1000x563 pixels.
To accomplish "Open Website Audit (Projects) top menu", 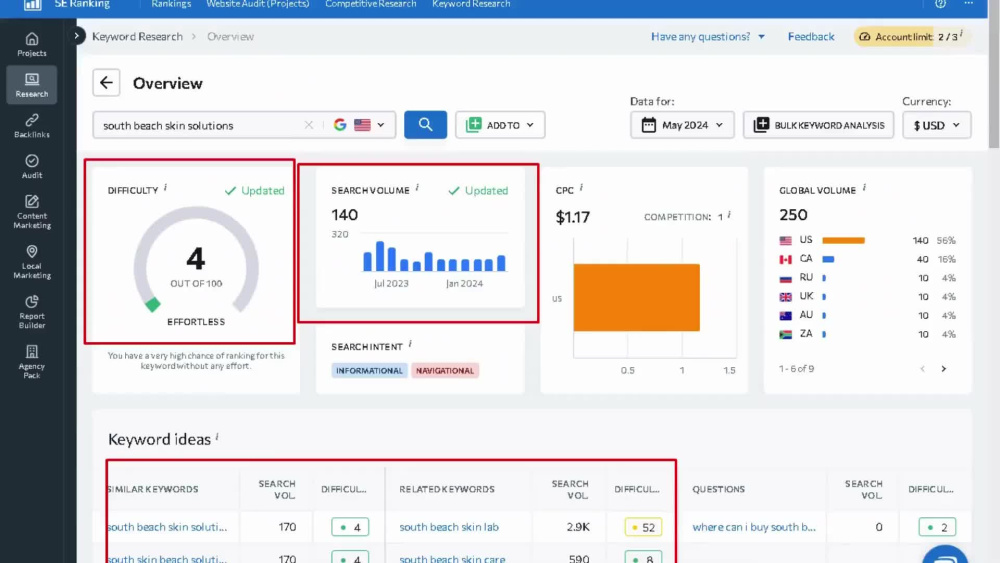I will tap(258, 4).
